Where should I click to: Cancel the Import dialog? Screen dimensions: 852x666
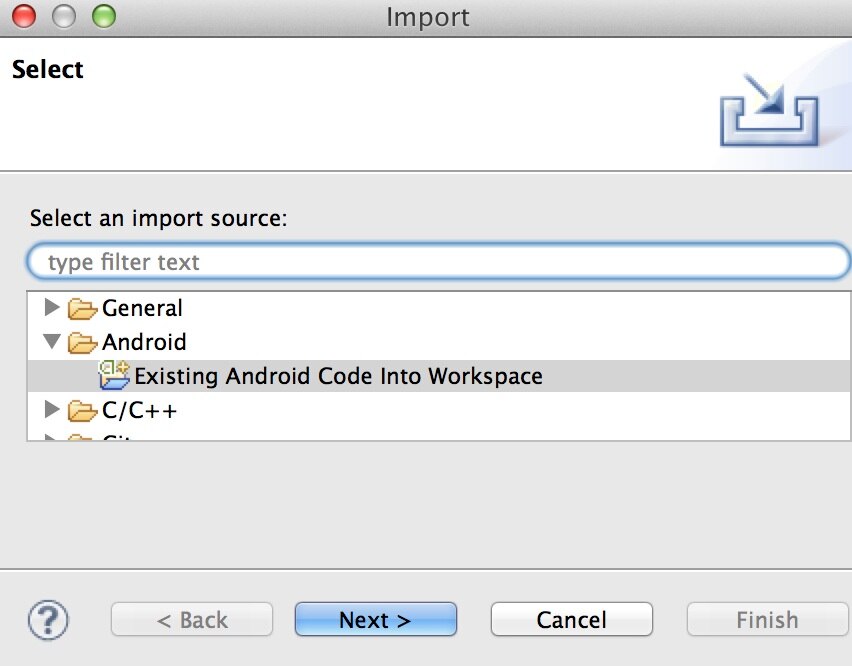coord(571,620)
